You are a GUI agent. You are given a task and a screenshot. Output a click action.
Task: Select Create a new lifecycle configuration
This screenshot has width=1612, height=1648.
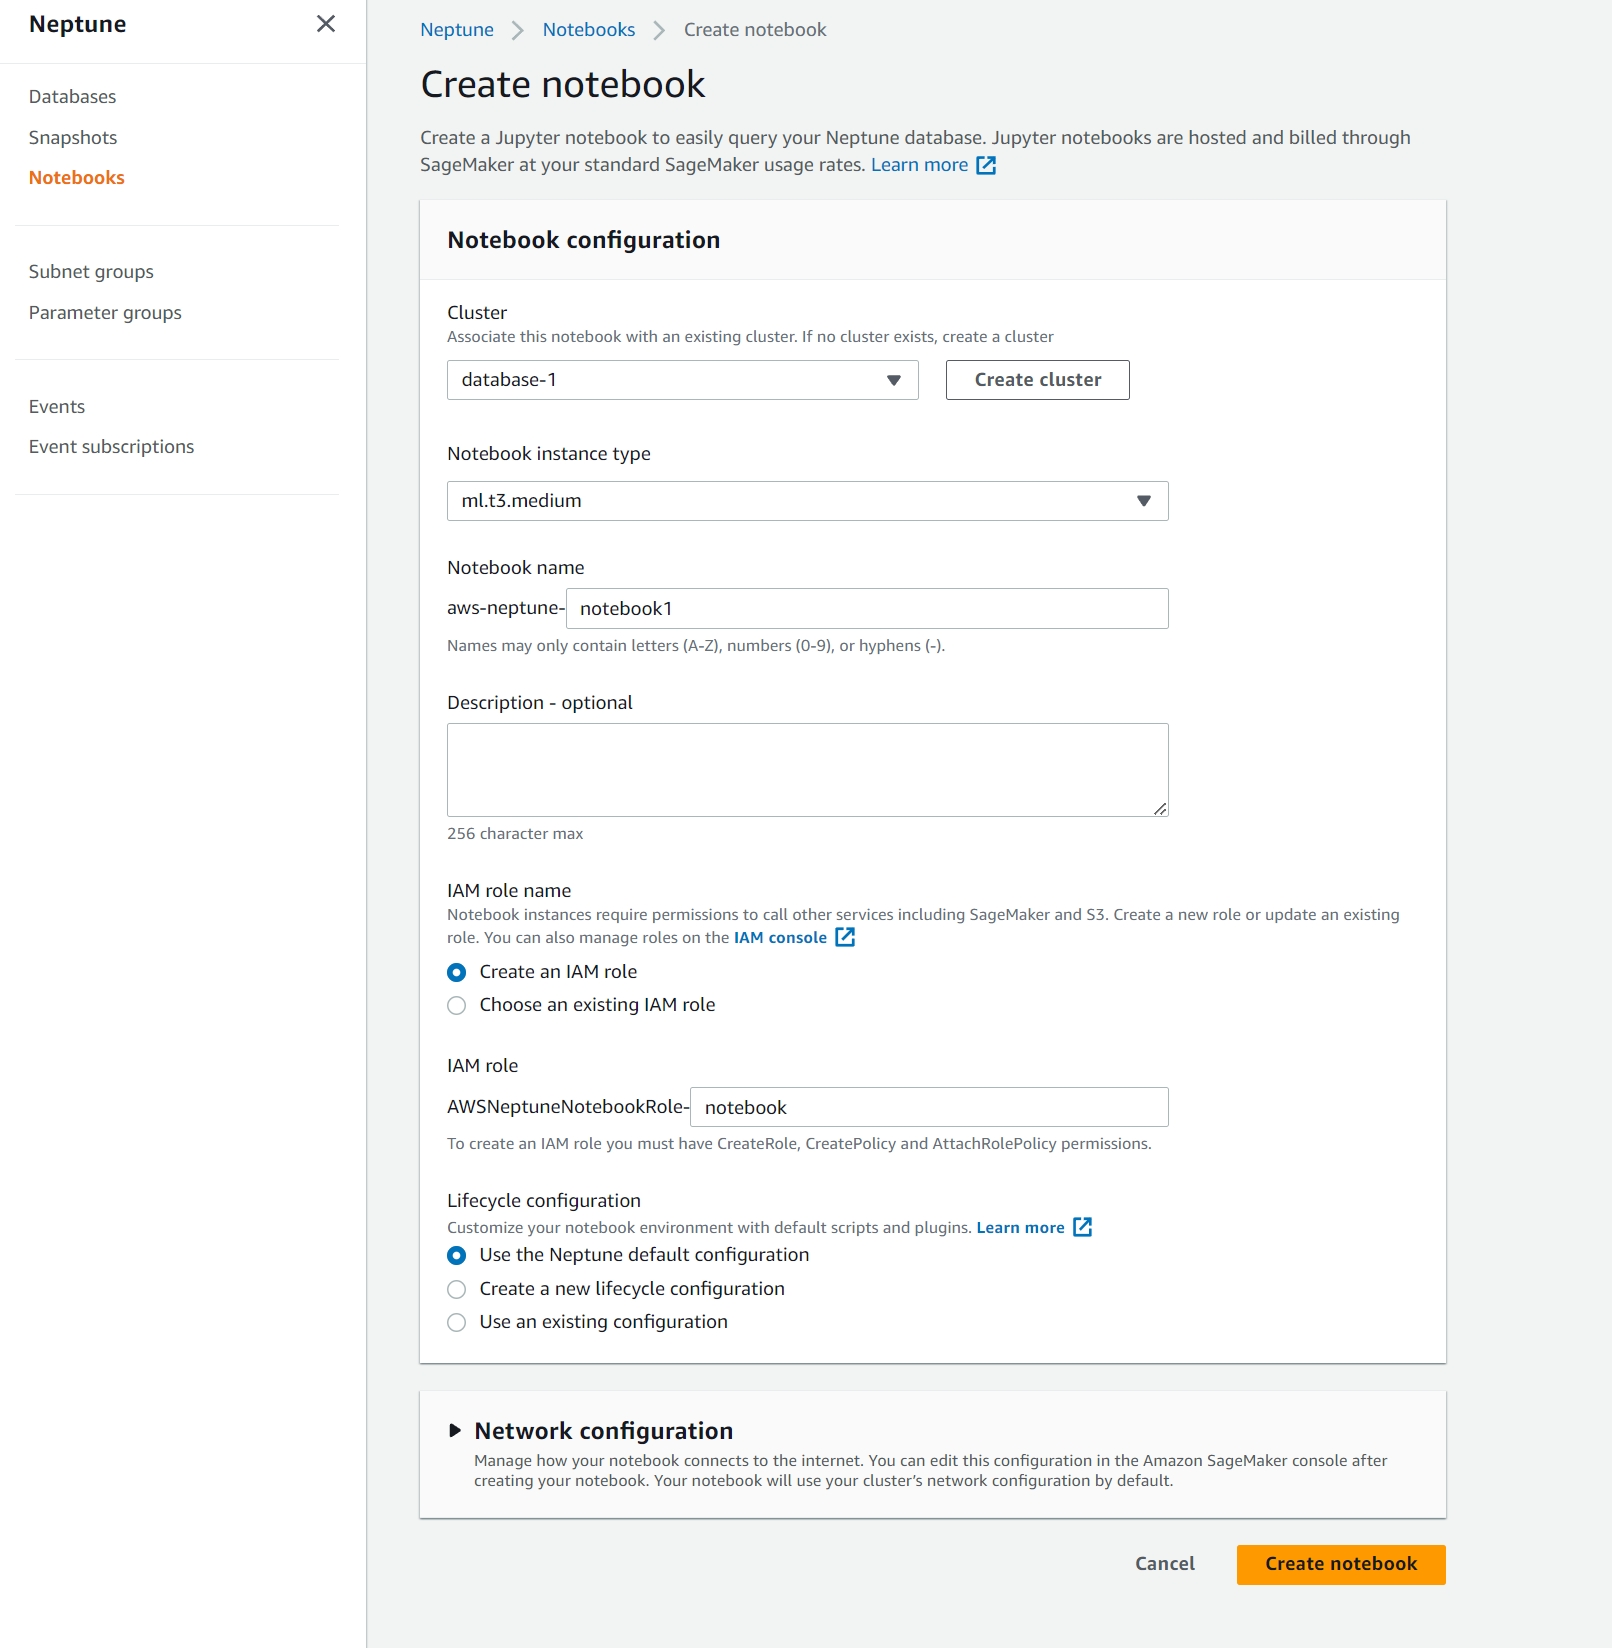pos(457,1289)
